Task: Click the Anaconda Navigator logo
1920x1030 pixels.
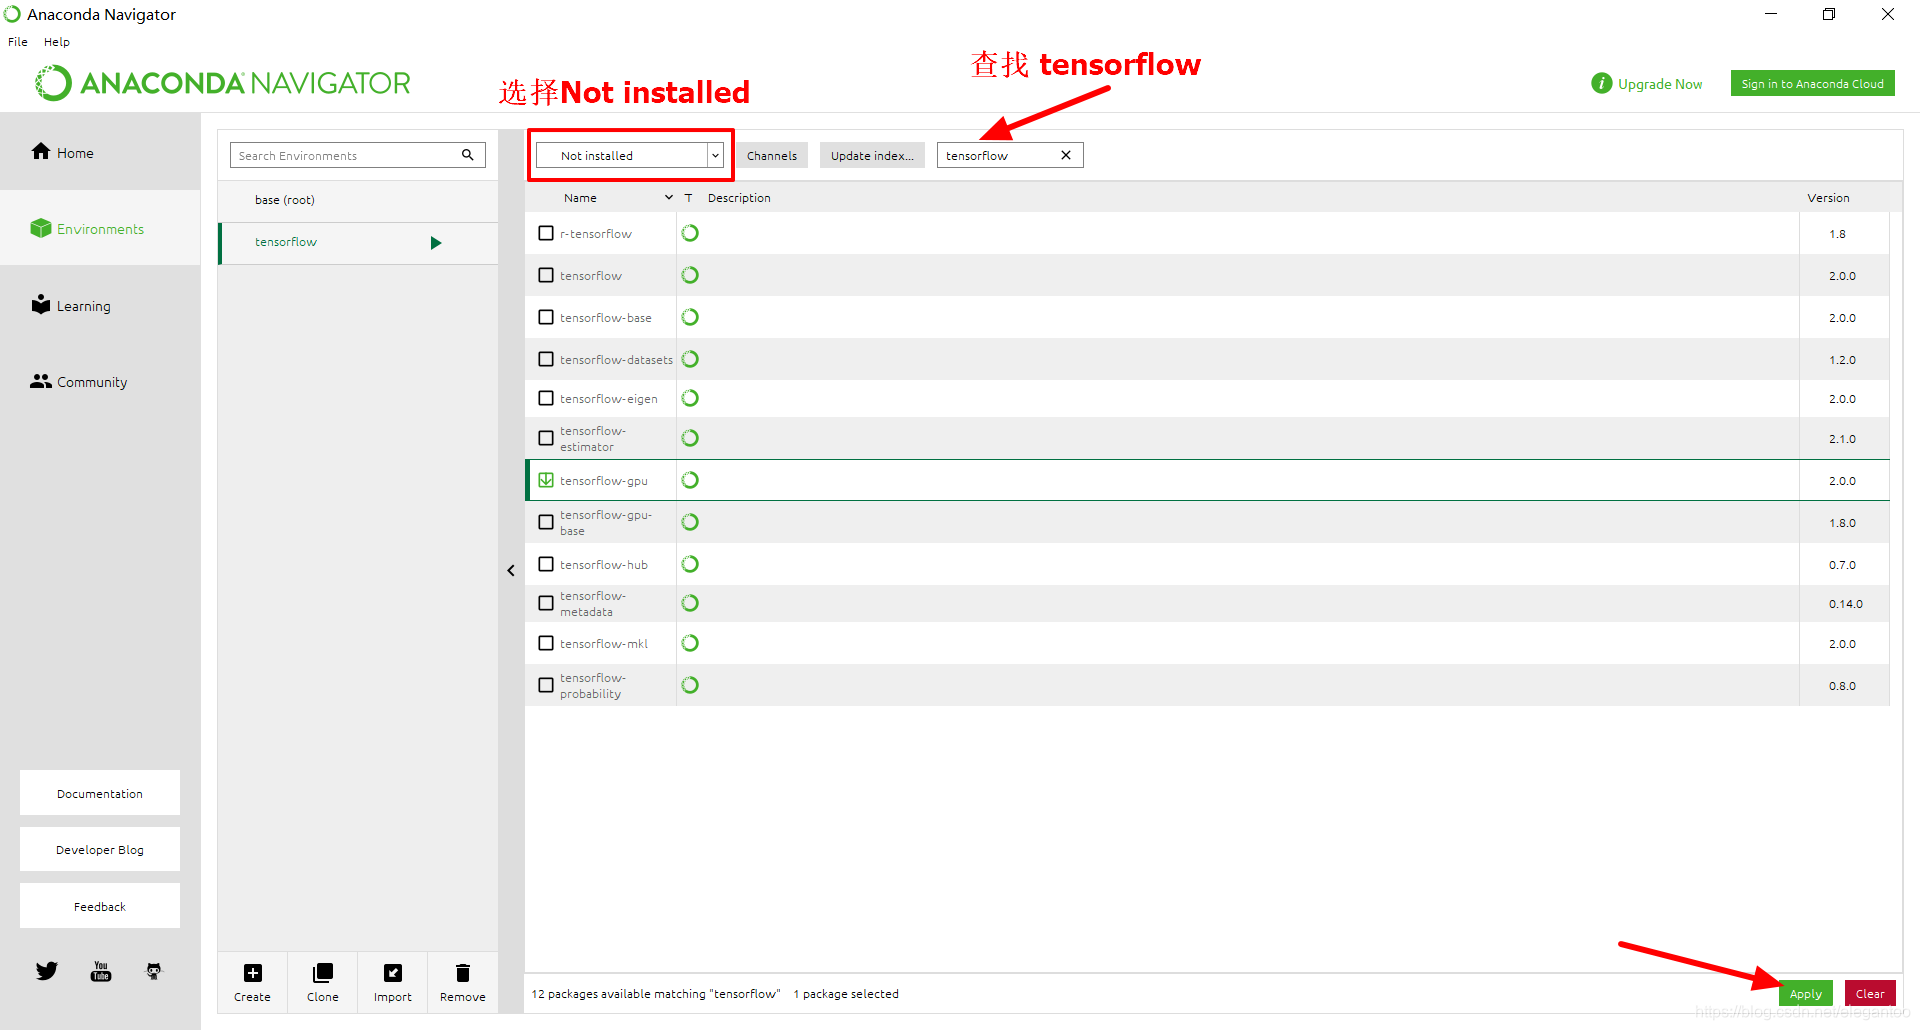Action: pyautogui.click(x=222, y=83)
